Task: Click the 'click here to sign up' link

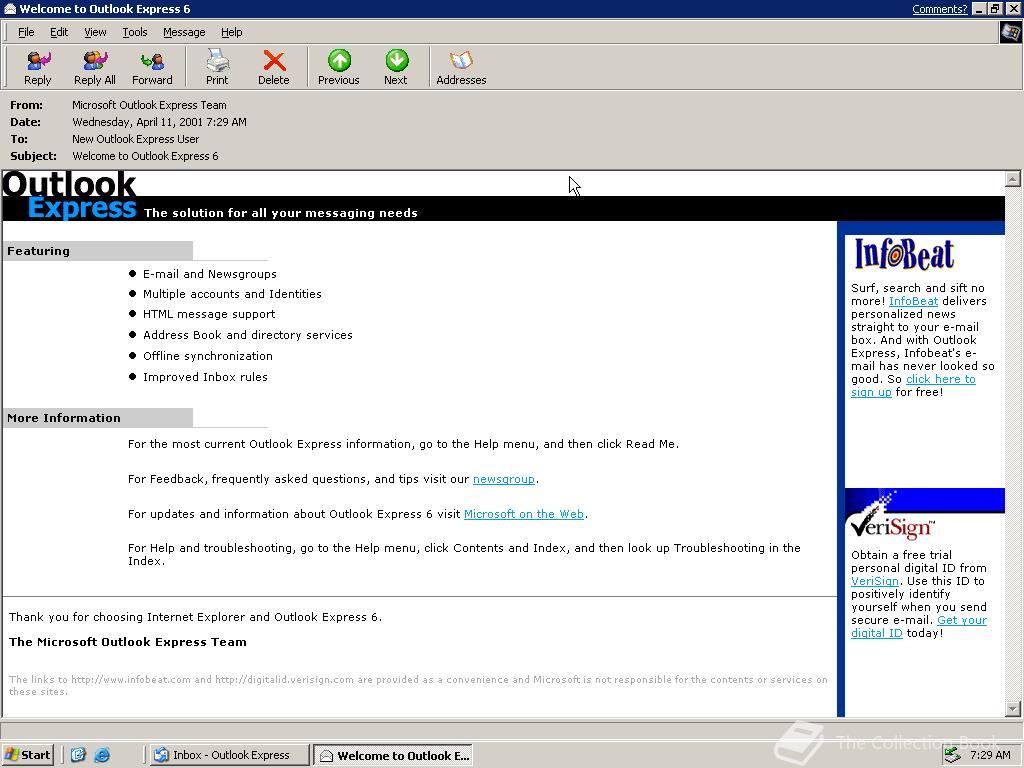Action: [x=940, y=379]
